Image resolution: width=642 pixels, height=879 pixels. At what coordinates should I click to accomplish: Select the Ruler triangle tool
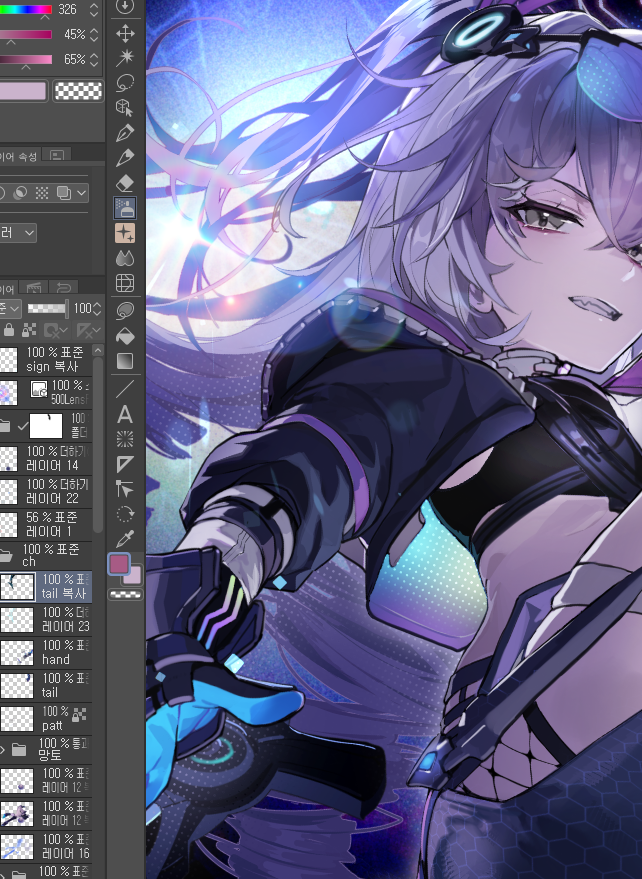pos(124,464)
